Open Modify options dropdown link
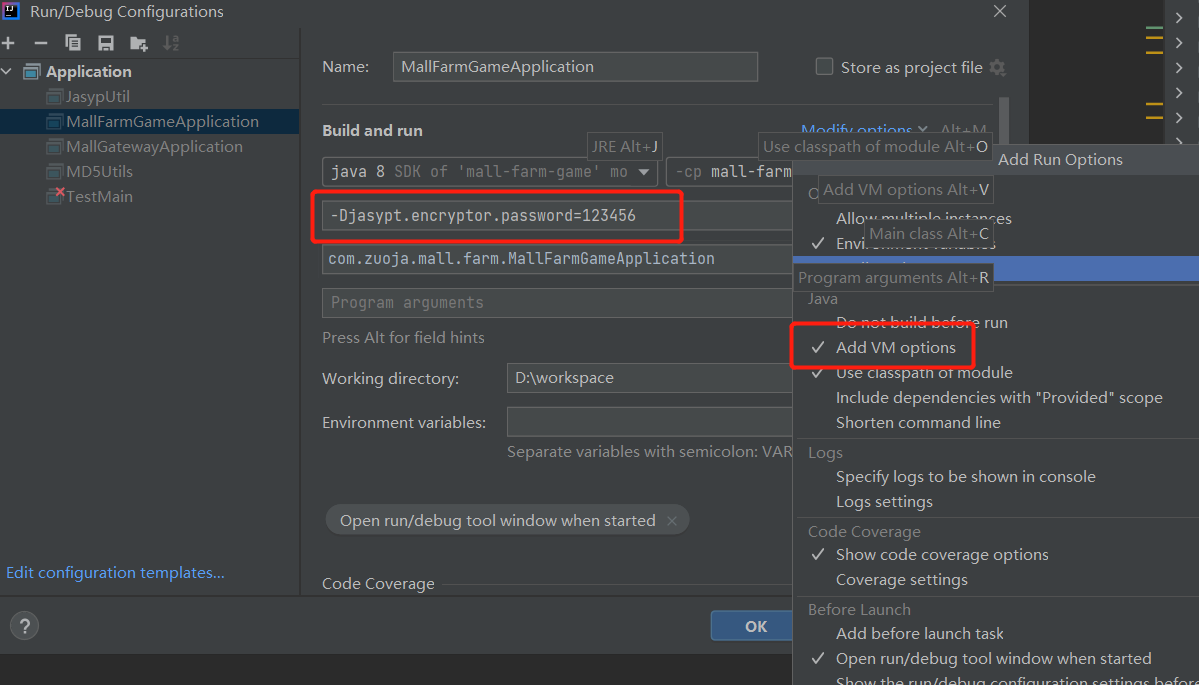Screen dimensions: 1199x685 [864, 131]
